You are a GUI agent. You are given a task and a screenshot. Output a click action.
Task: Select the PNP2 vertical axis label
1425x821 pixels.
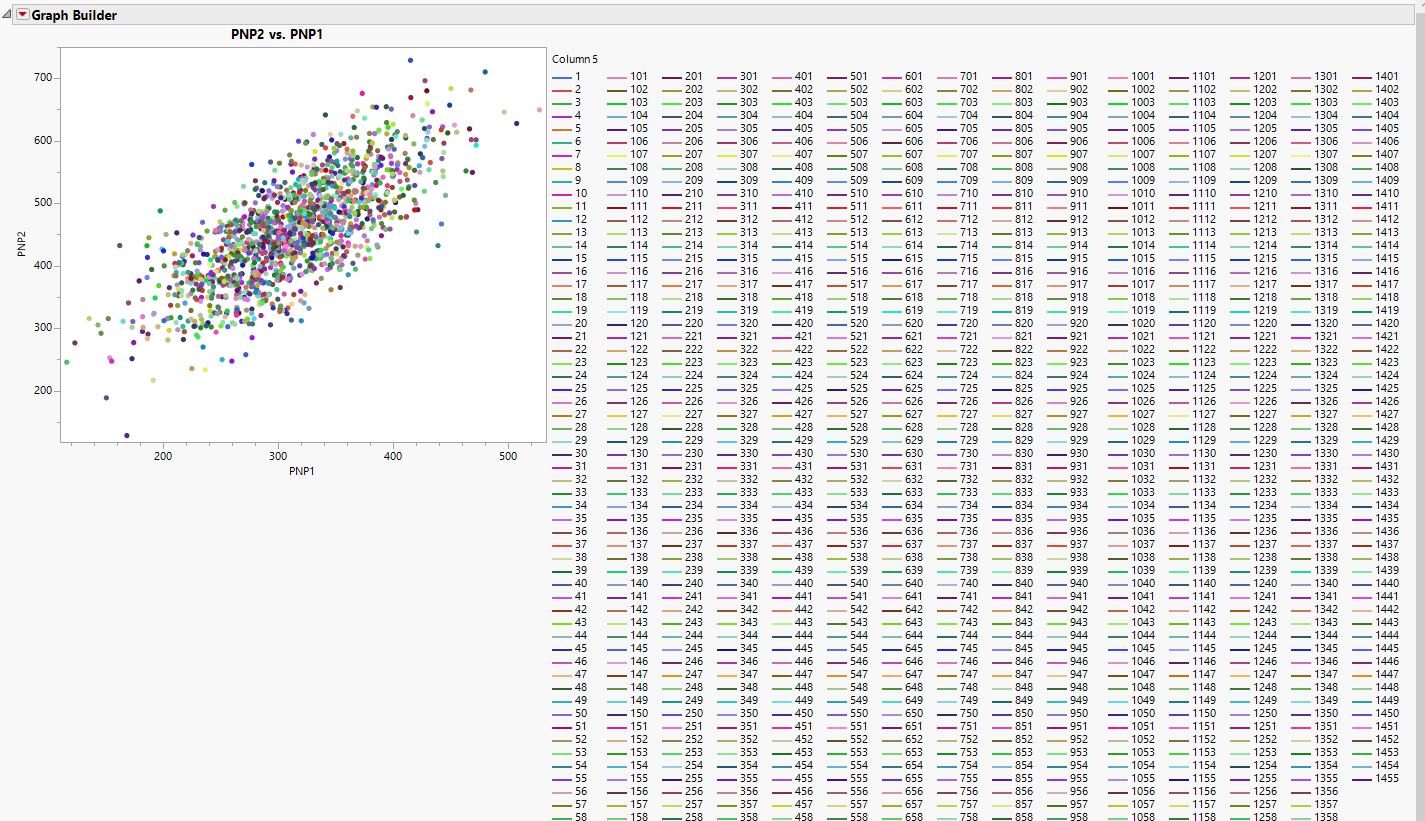21,243
